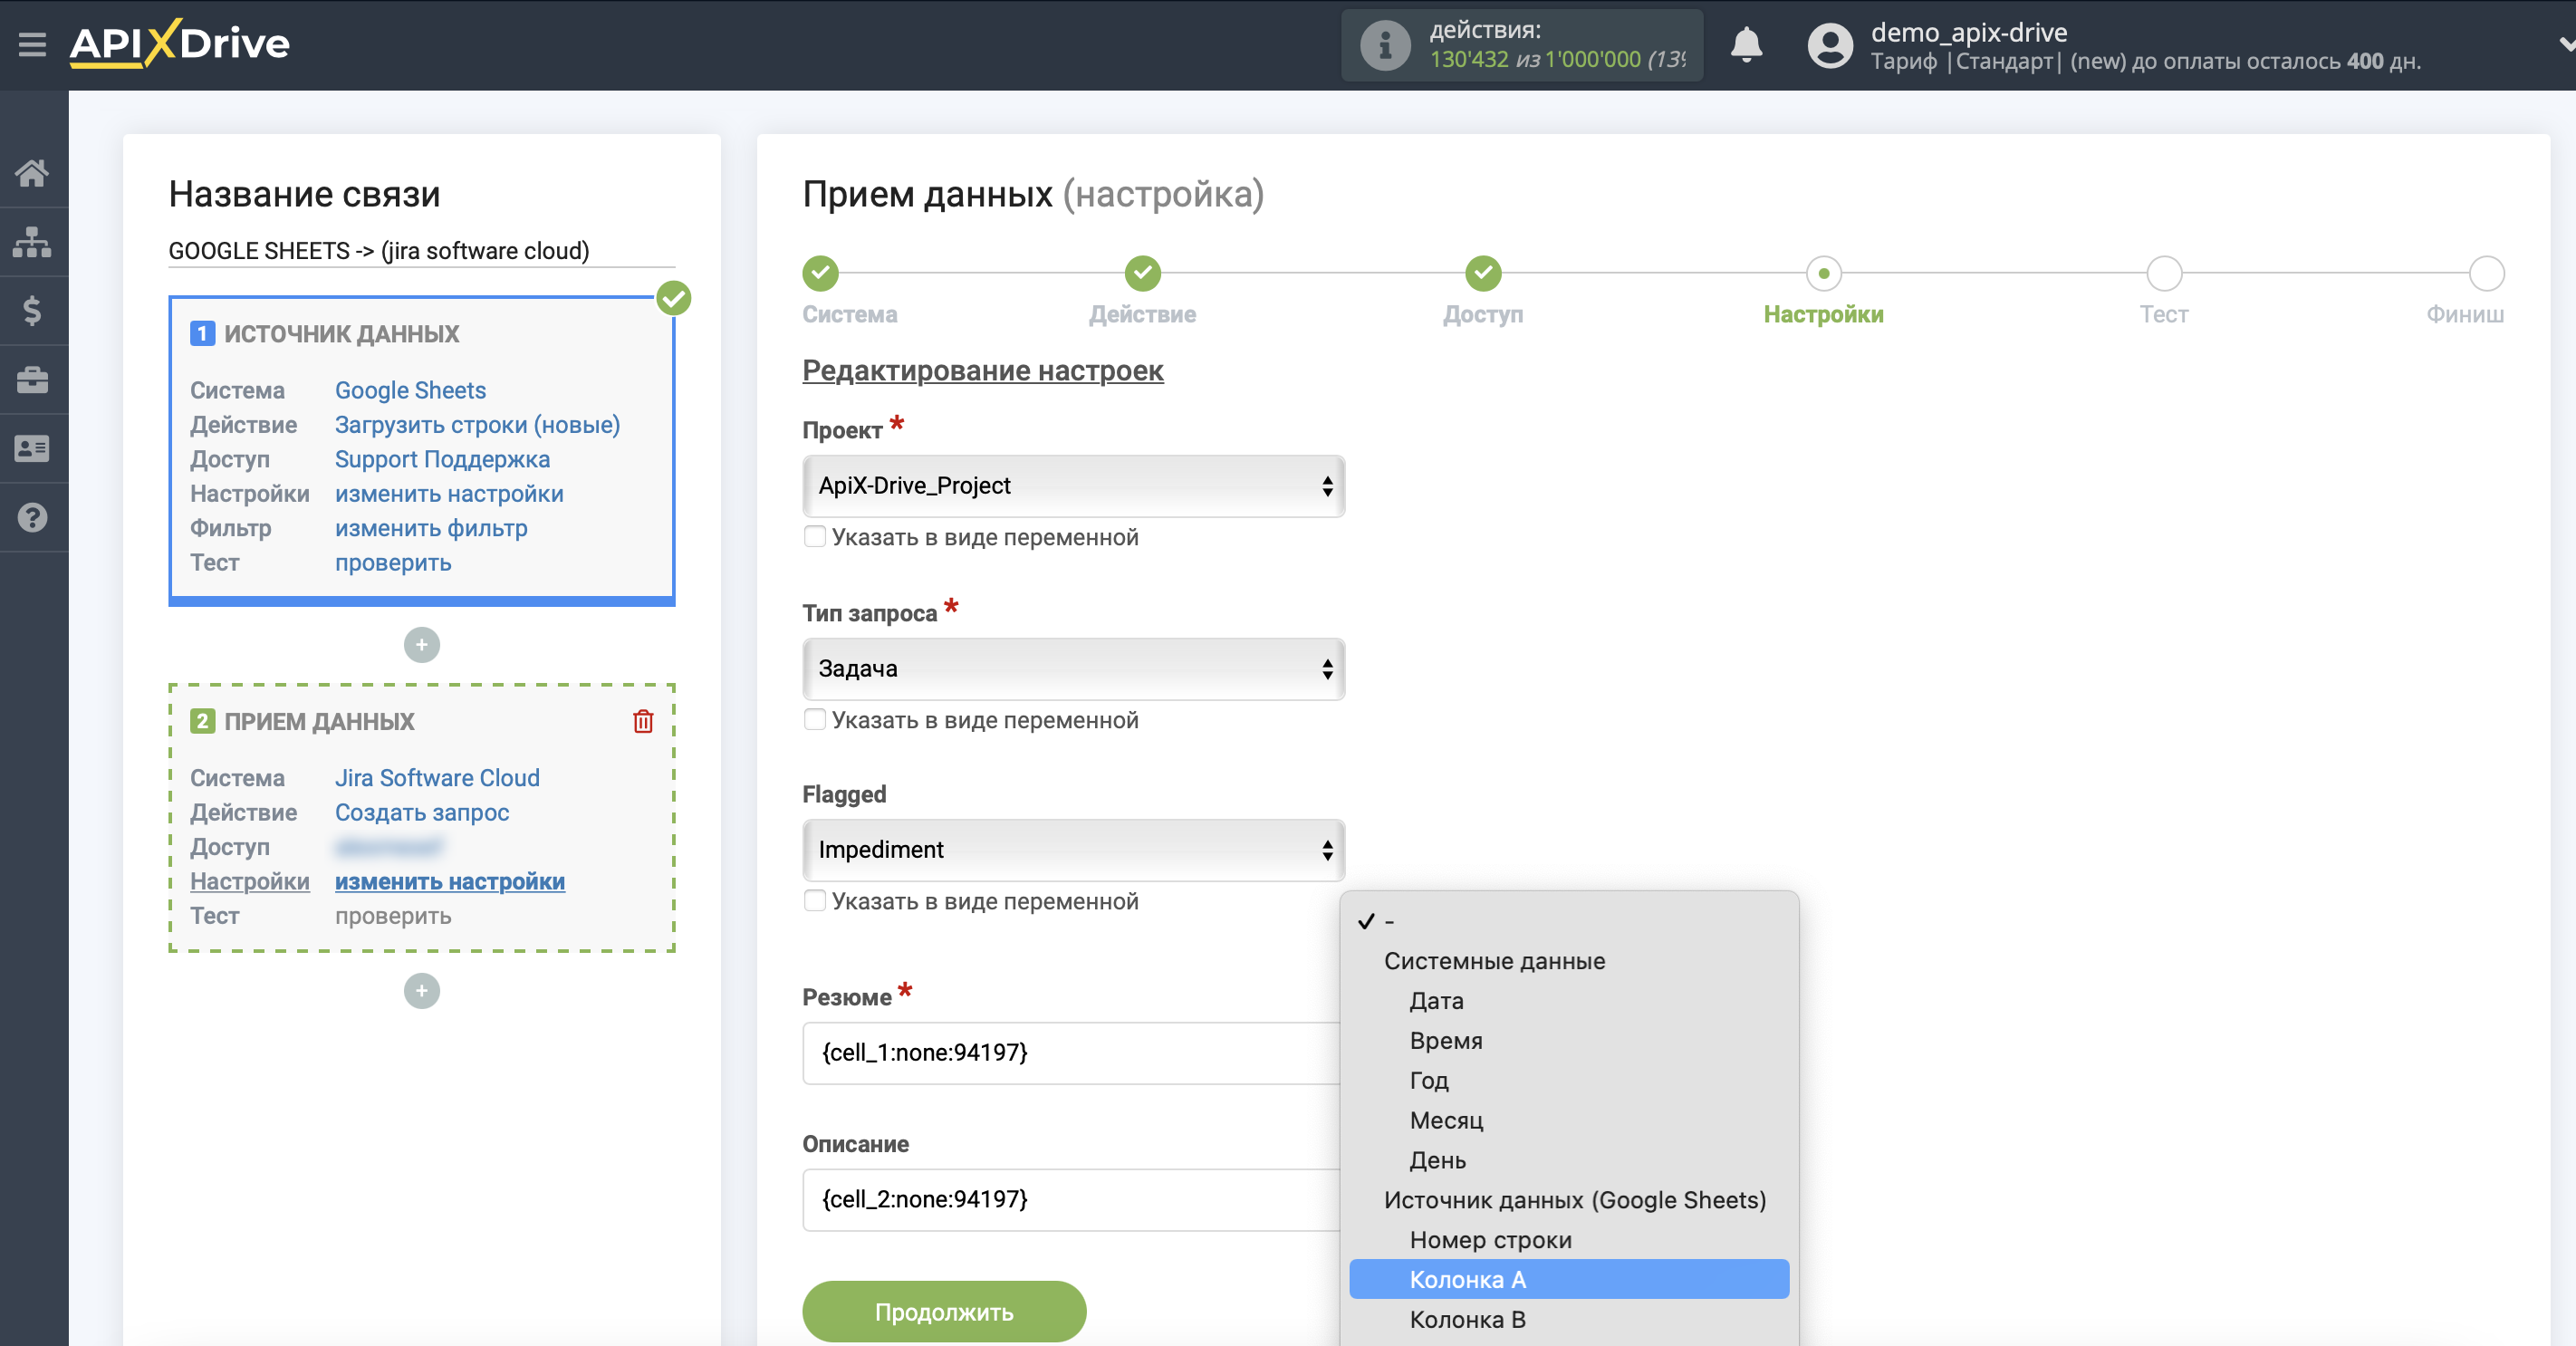2576x1346 pixels.
Task: Go to the Система step circle
Action: [820, 272]
